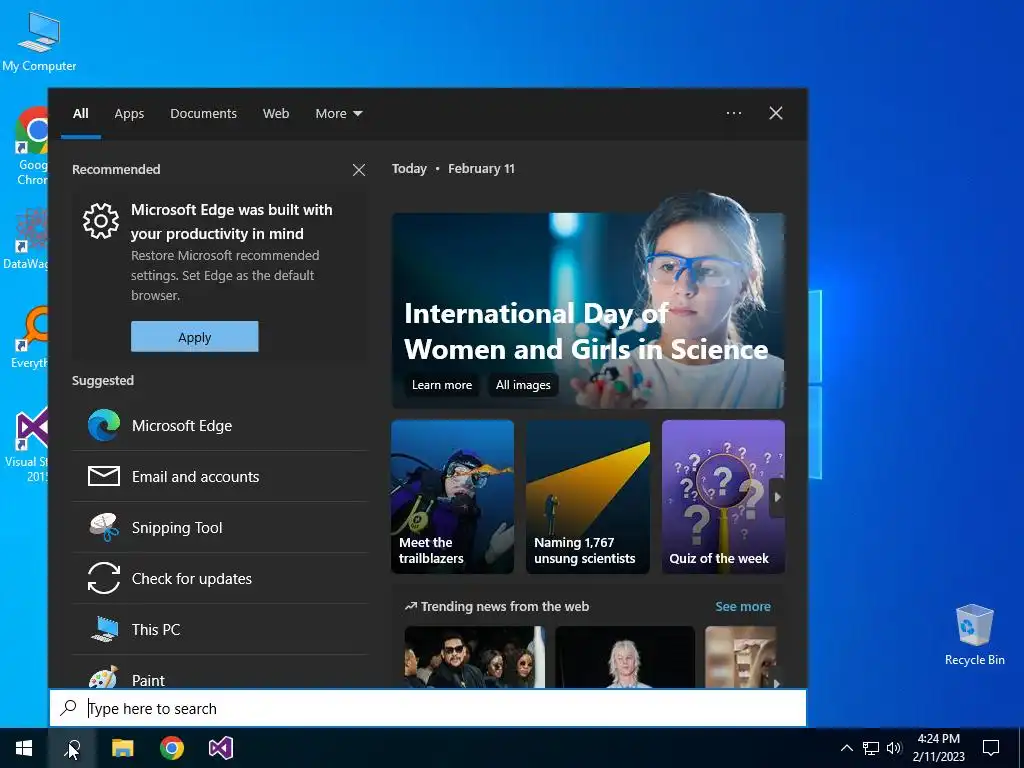Click All images button on banner
Screen dimensions: 1024x768
523,385
